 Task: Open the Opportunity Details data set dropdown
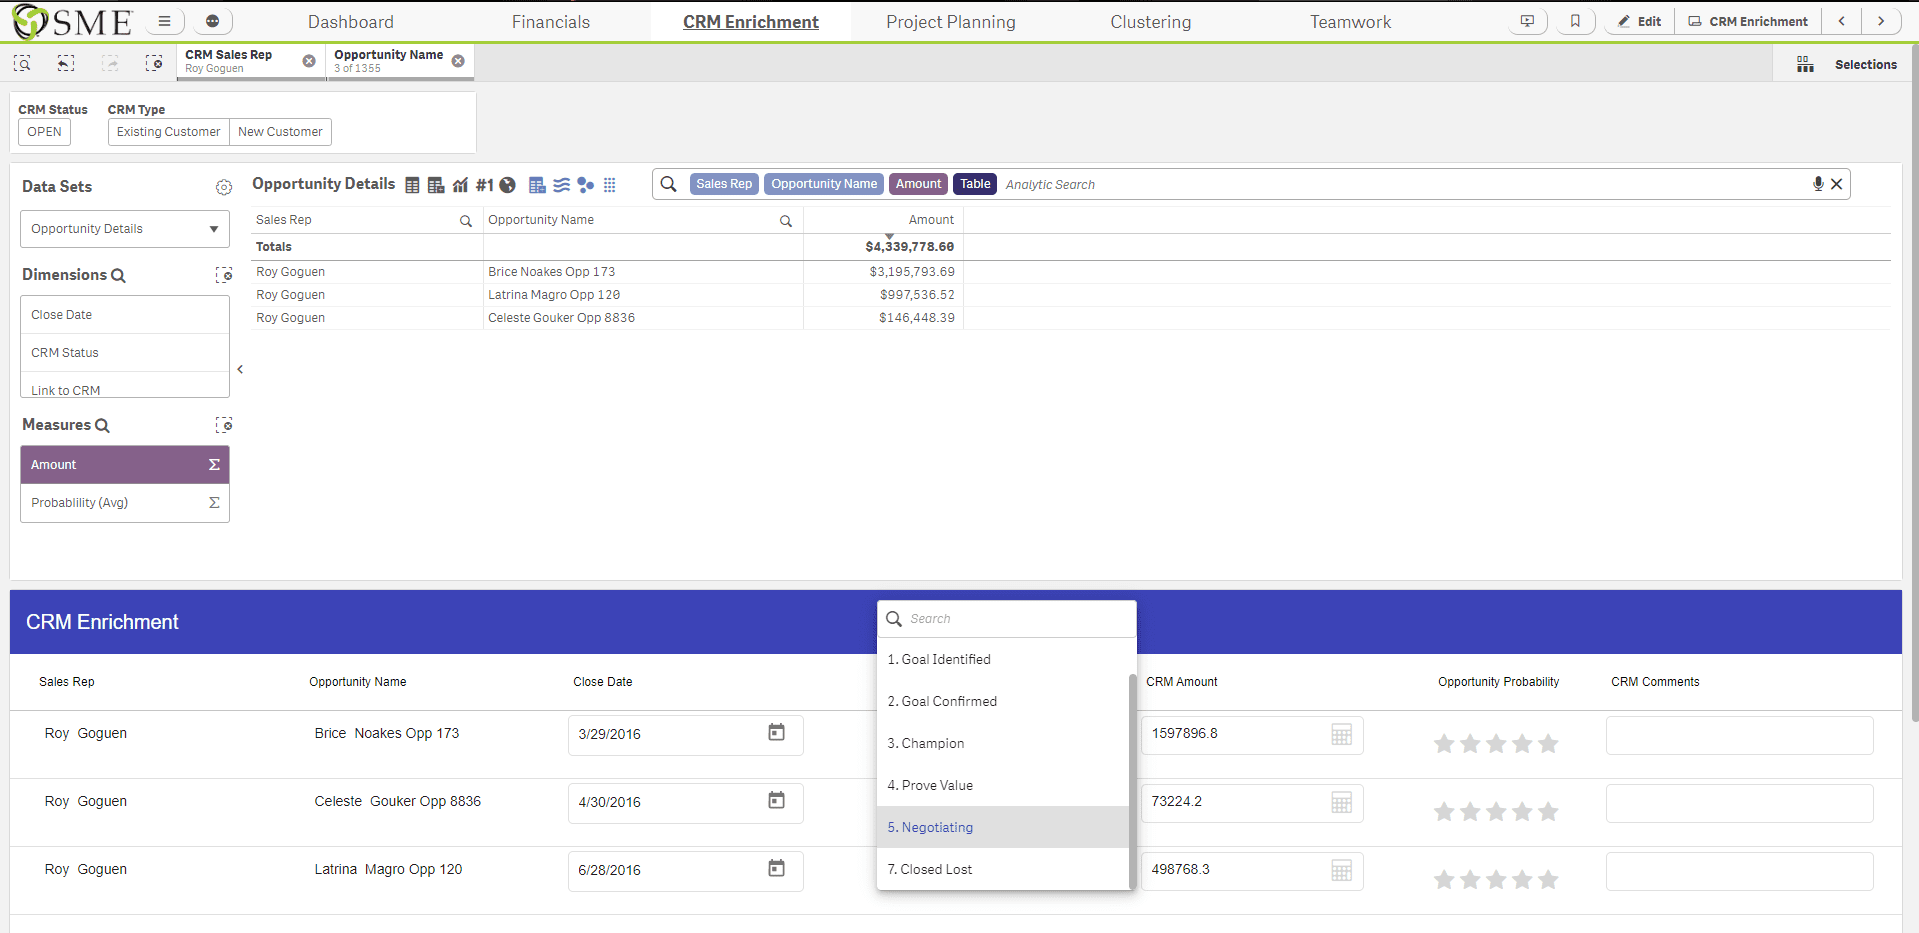pyautogui.click(x=125, y=229)
